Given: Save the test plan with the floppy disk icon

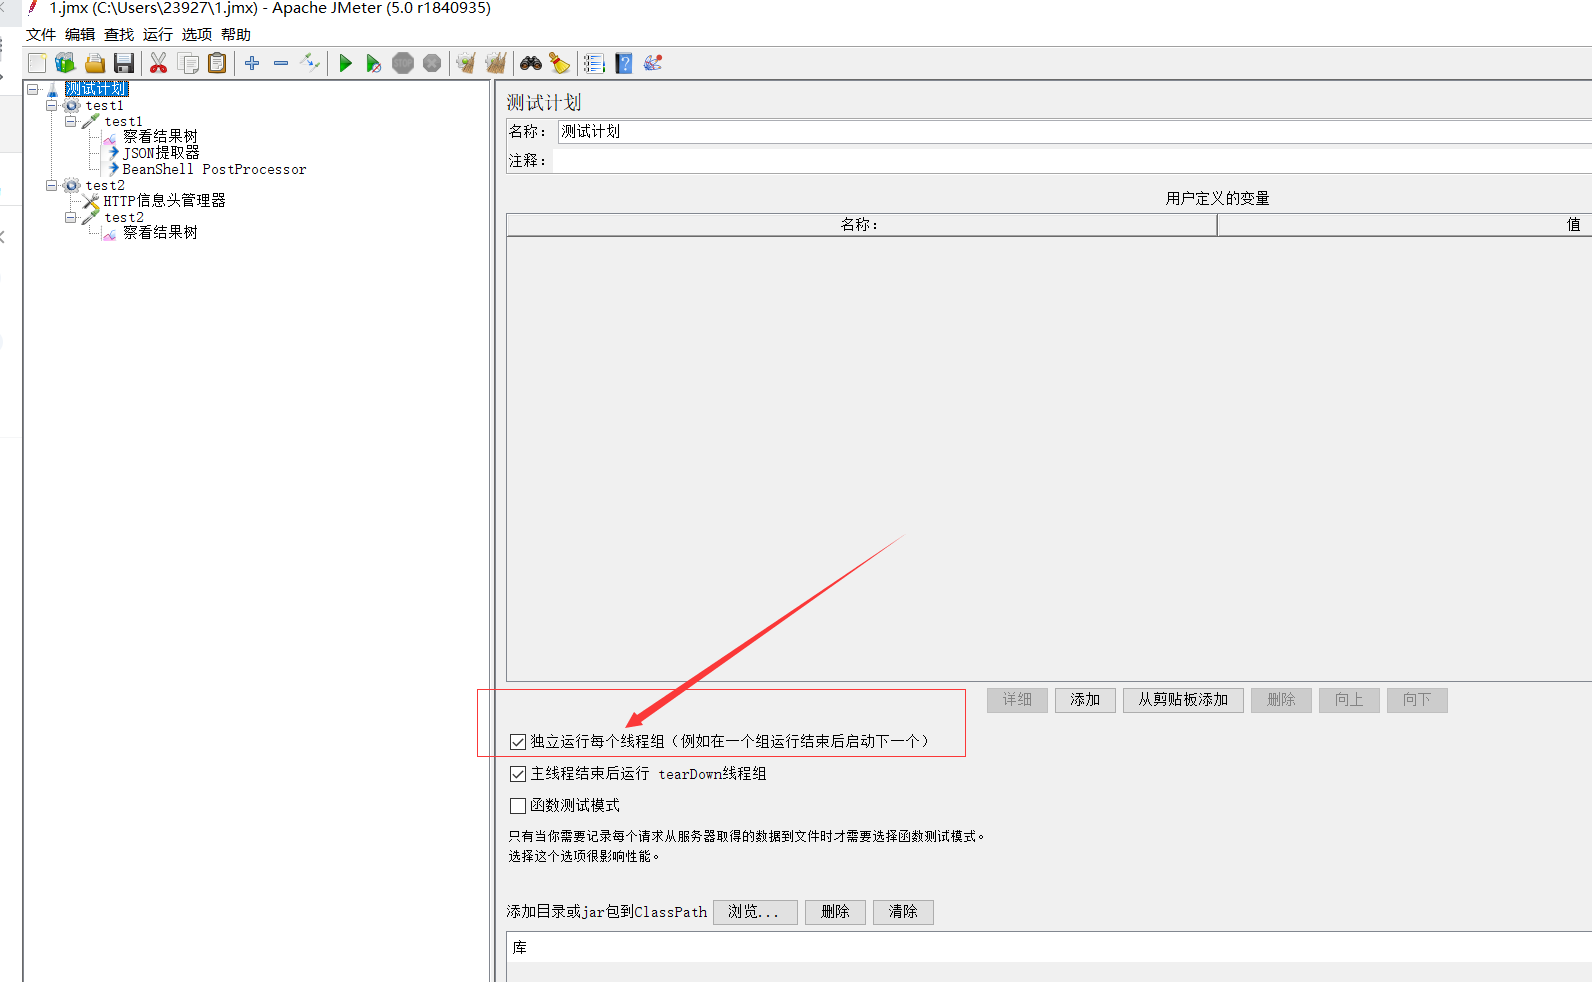Looking at the screenshot, I should click(x=124, y=63).
